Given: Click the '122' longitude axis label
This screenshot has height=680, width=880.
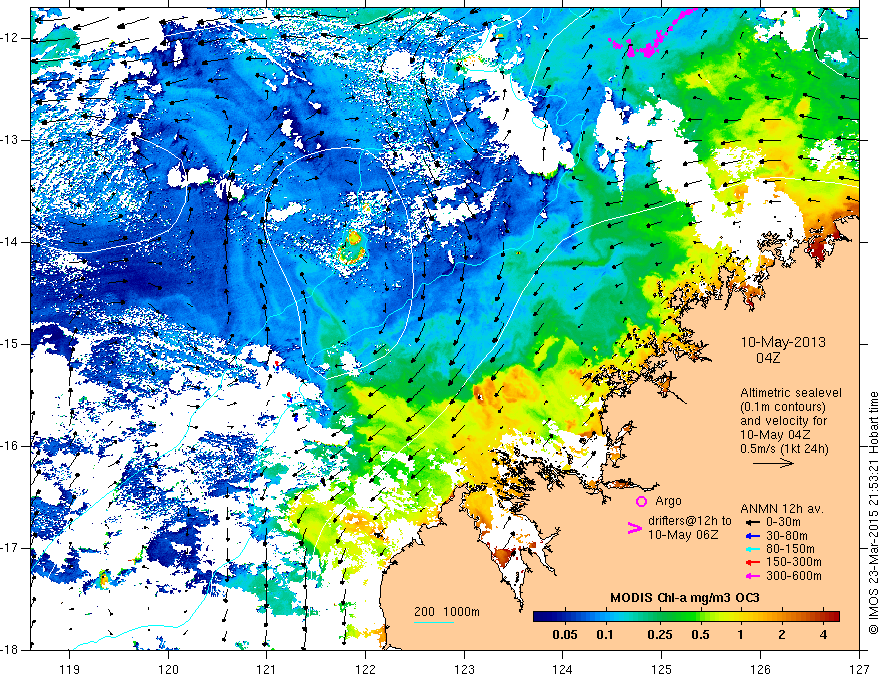Looking at the screenshot, I should click(365, 669).
